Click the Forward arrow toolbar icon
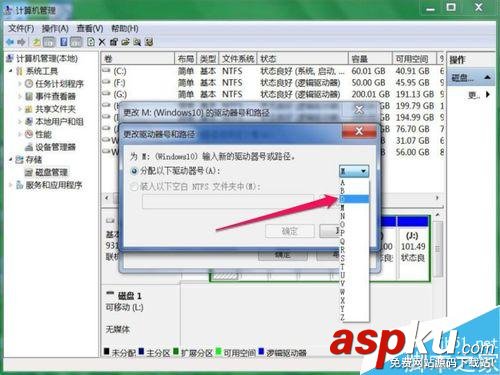Viewport: 500px width, 375px height. (21, 42)
